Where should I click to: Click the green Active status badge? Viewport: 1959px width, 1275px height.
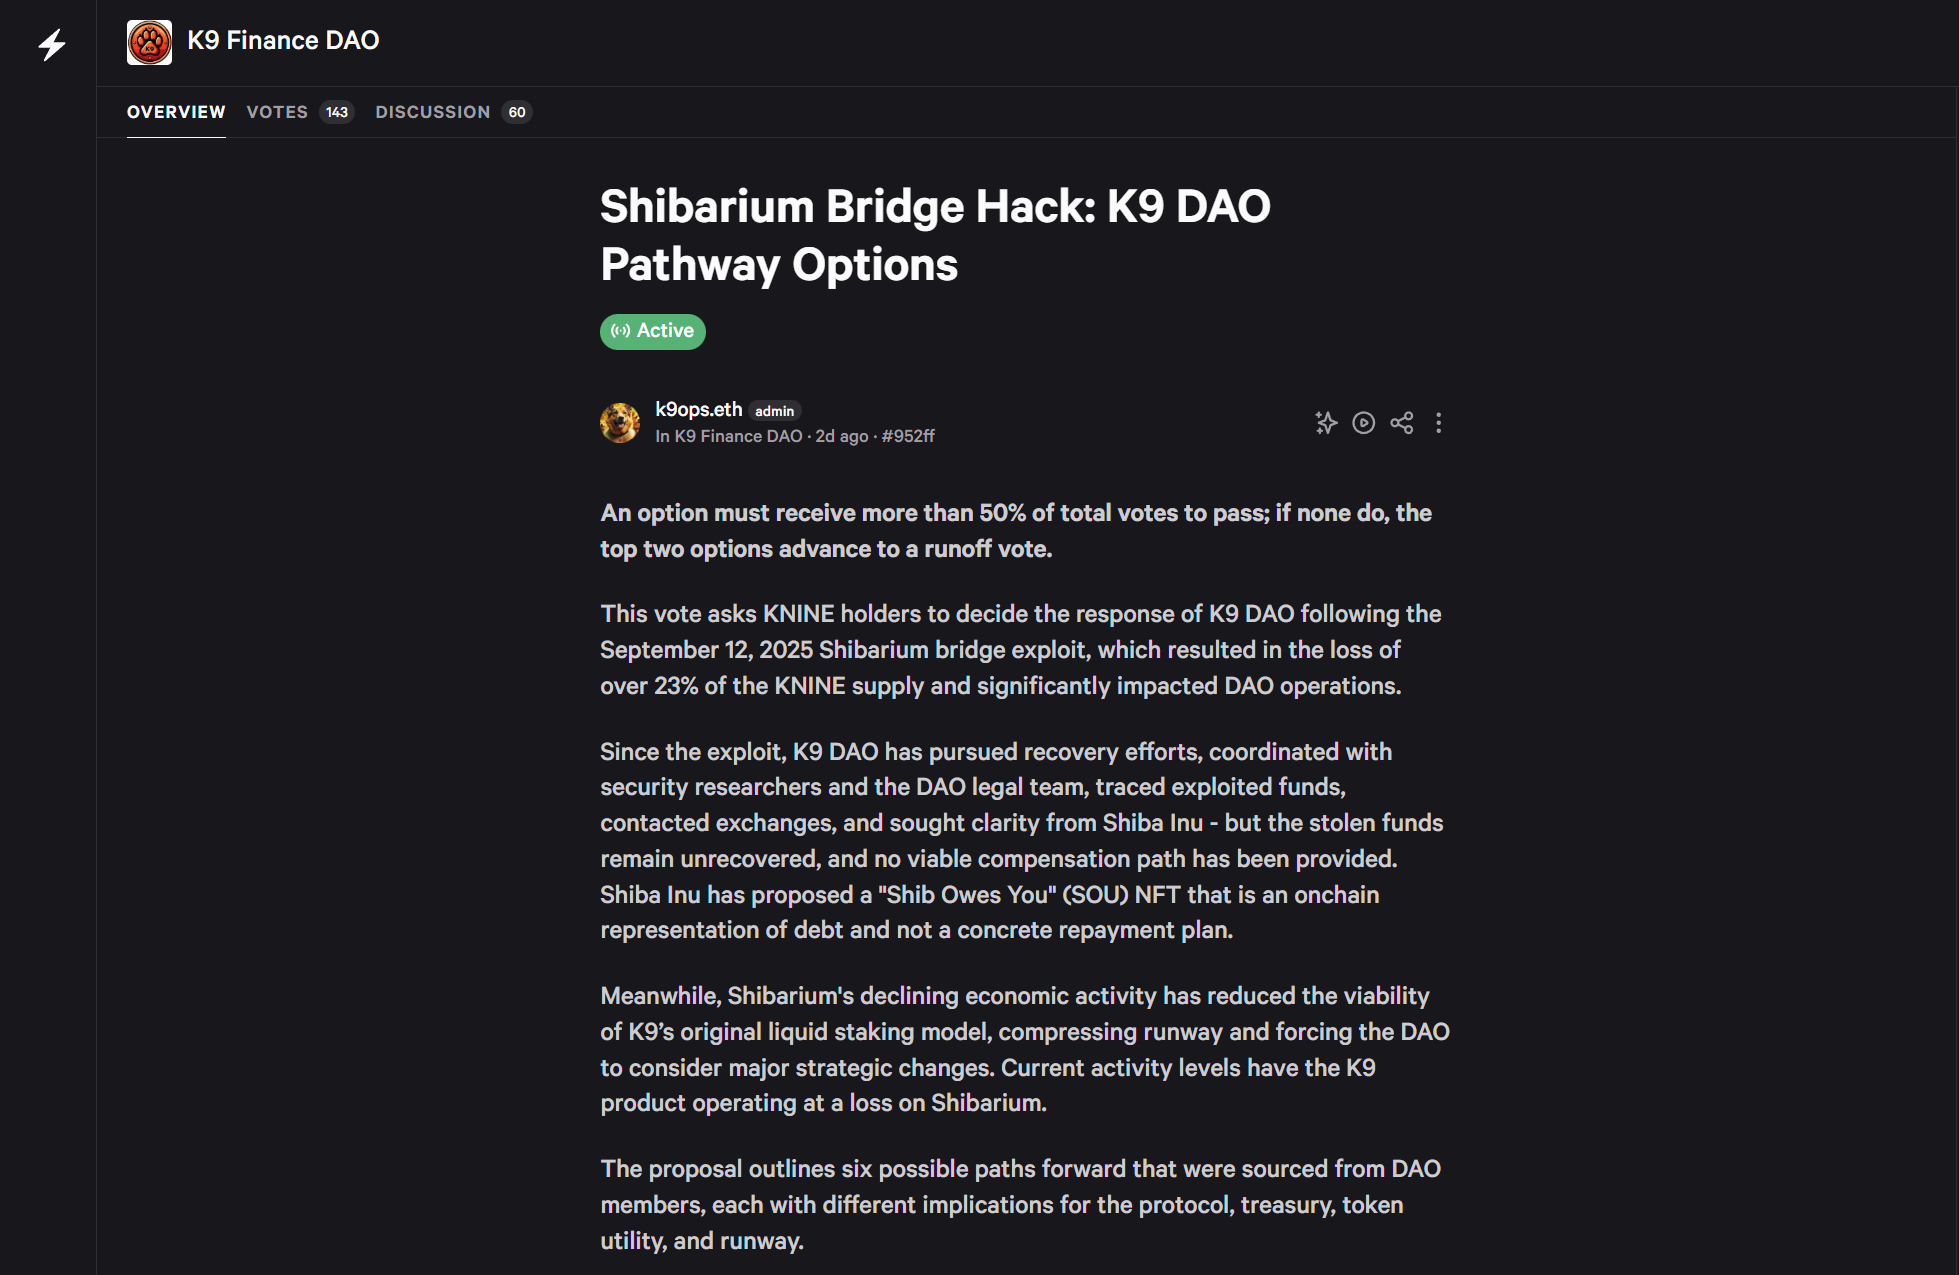tap(653, 331)
